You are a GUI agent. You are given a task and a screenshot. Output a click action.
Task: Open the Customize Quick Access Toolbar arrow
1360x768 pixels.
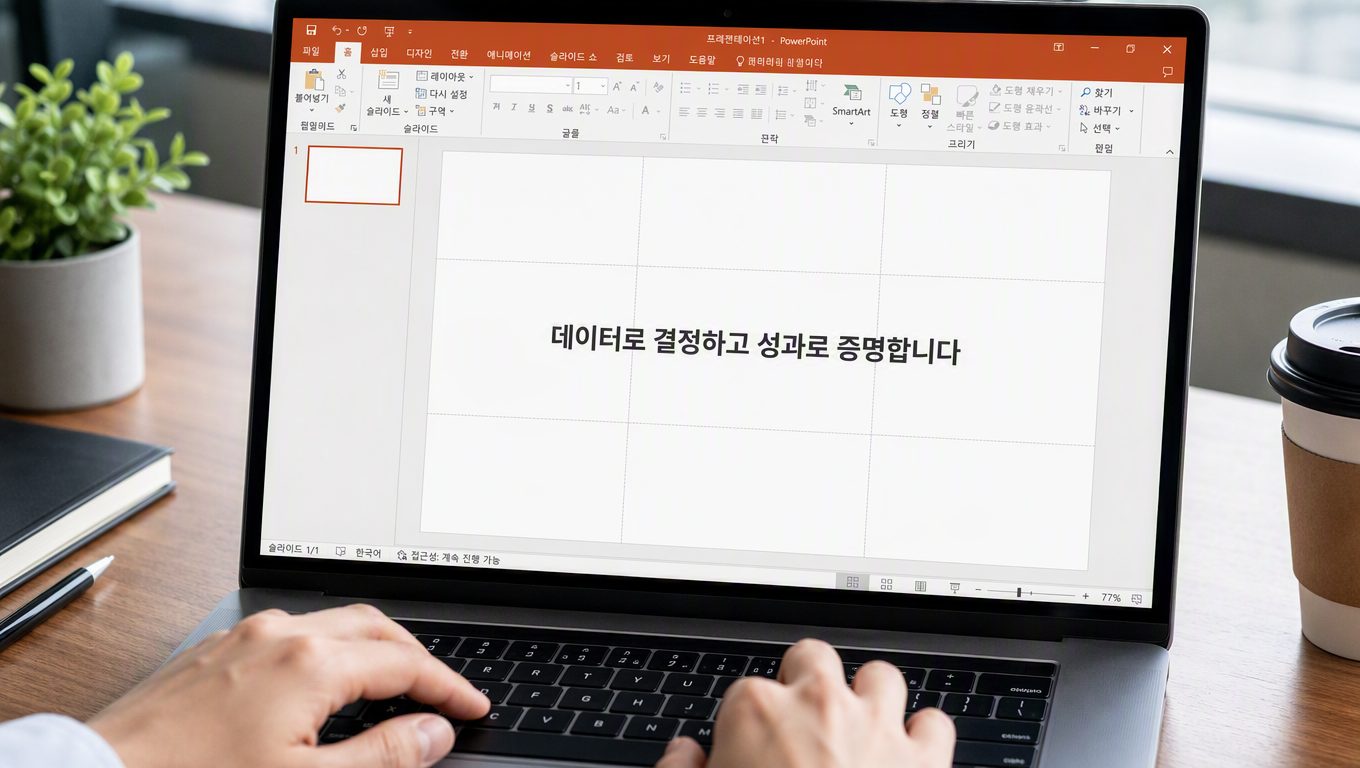(410, 32)
